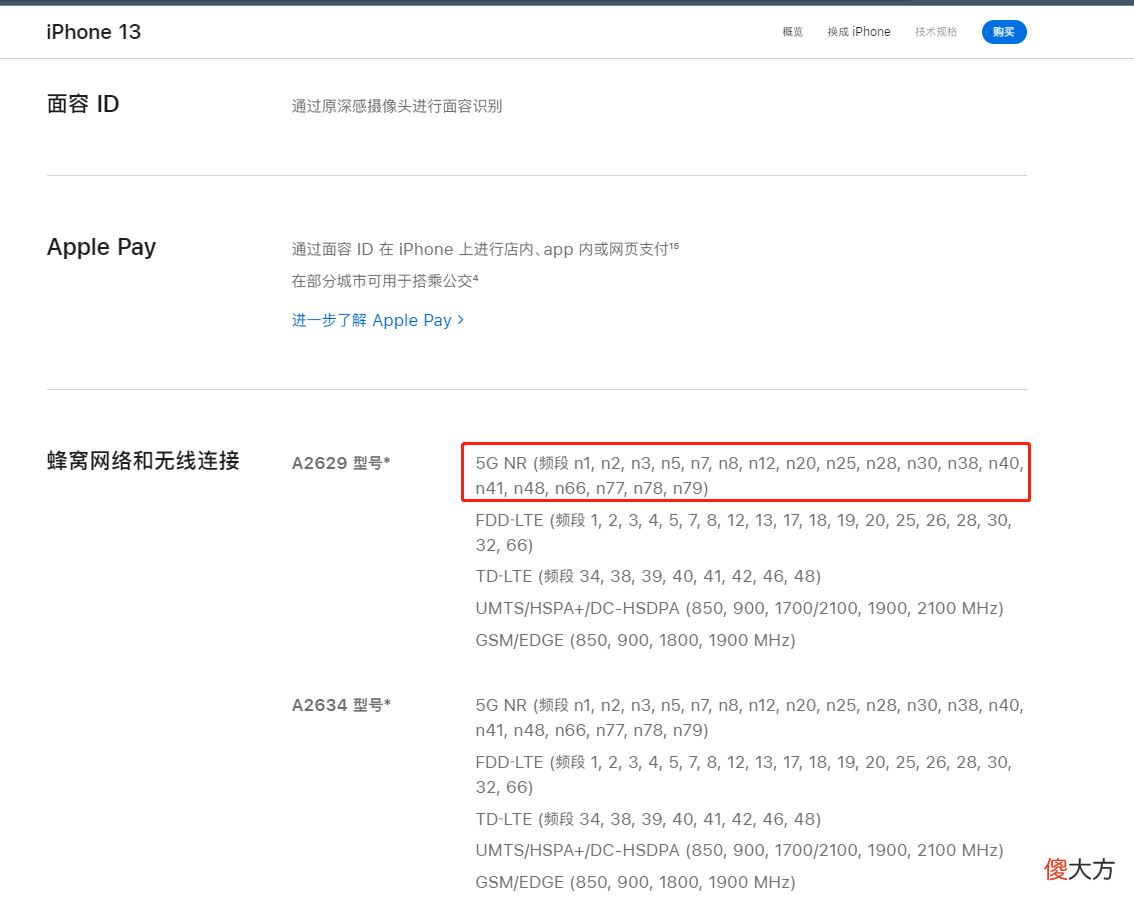
Task: Click the 傻大方 watermark text
Action: [x=1079, y=870]
